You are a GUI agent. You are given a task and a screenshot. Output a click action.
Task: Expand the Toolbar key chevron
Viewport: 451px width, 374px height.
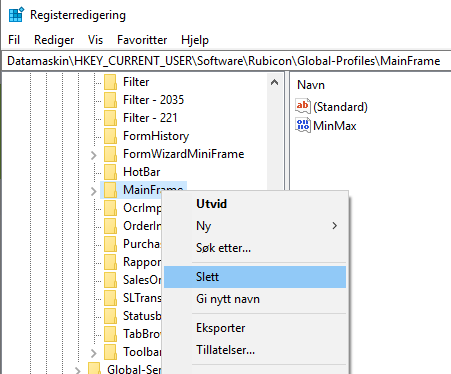pyautogui.click(x=94, y=353)
